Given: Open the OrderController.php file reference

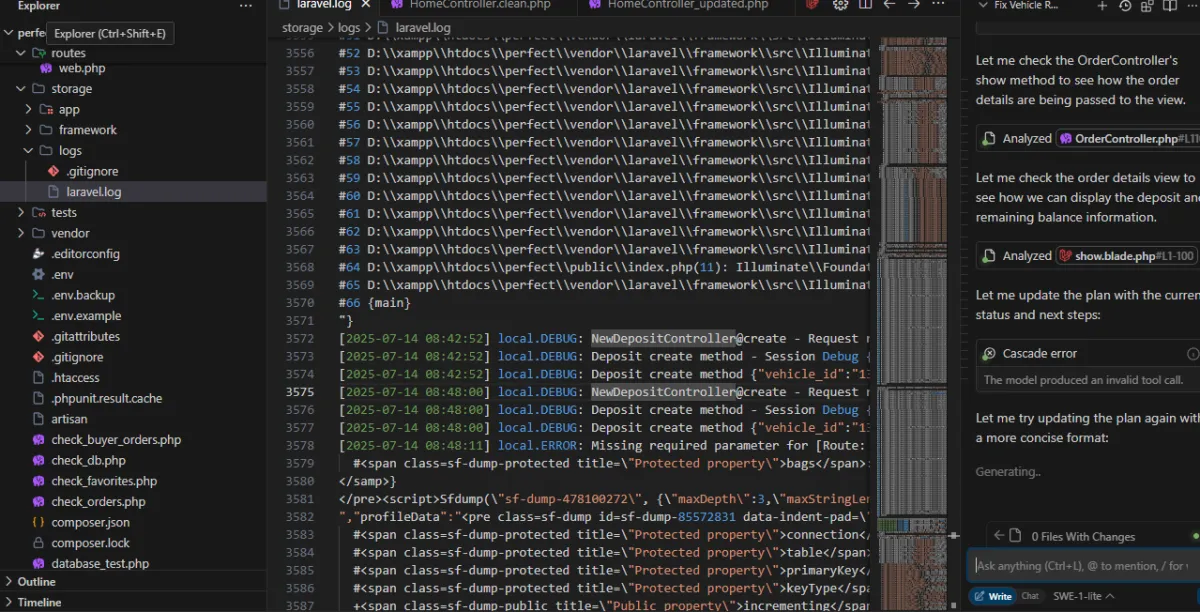Looking at the screenshot, I should click(x=1126, y=139).
